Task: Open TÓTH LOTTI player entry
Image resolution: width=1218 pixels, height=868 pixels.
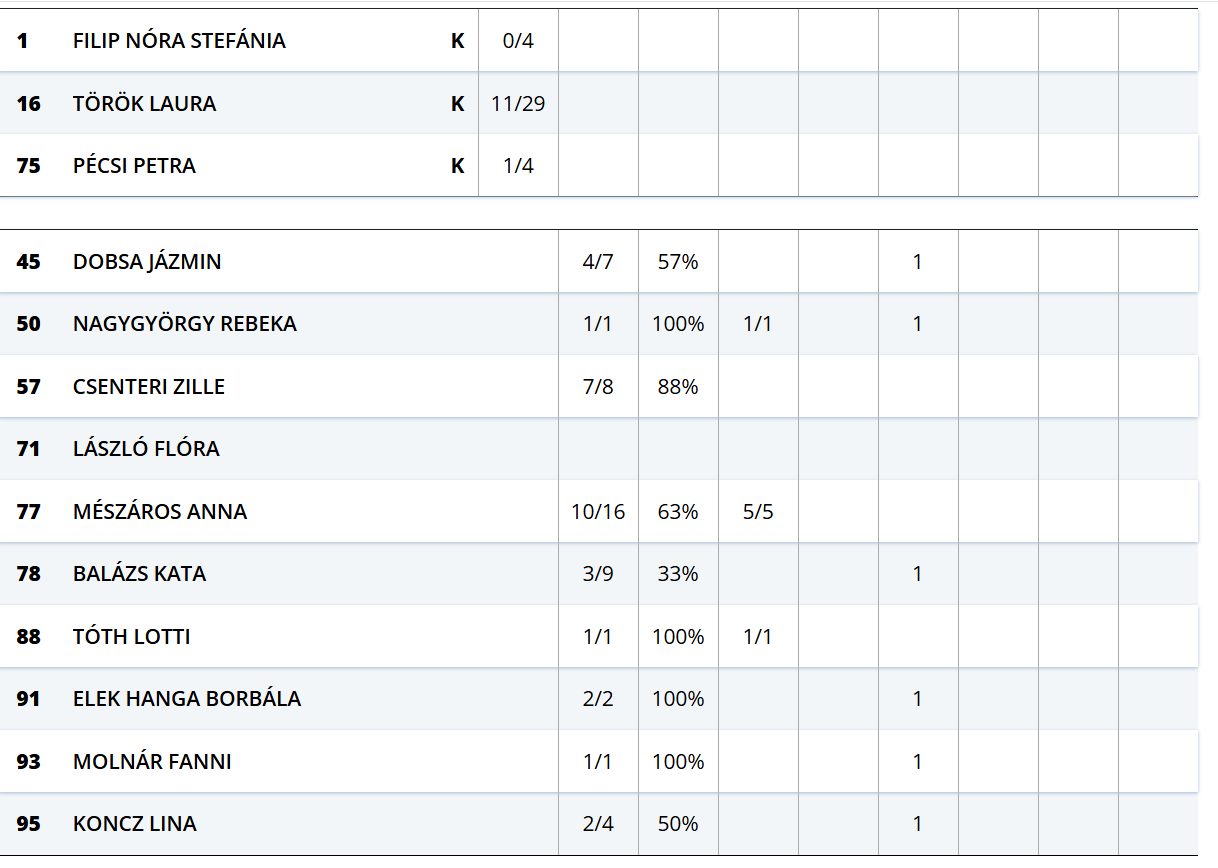Action: [x=131, y=637]
